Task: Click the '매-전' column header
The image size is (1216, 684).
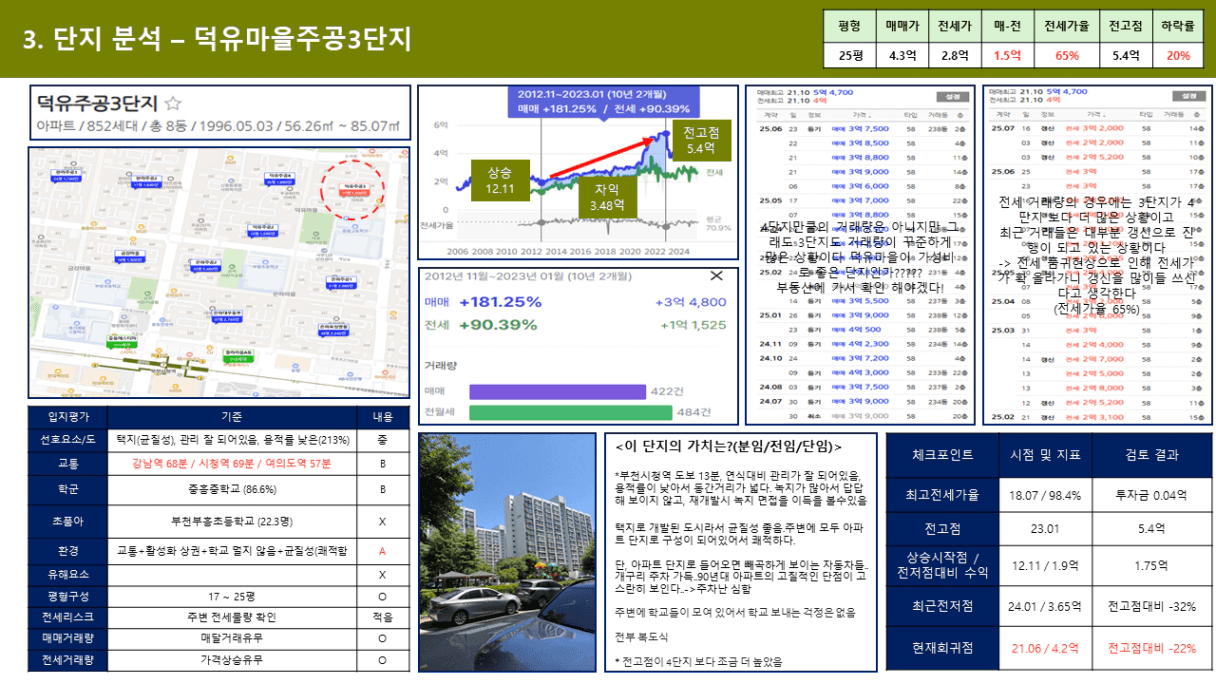Action: click(1008, 28)
